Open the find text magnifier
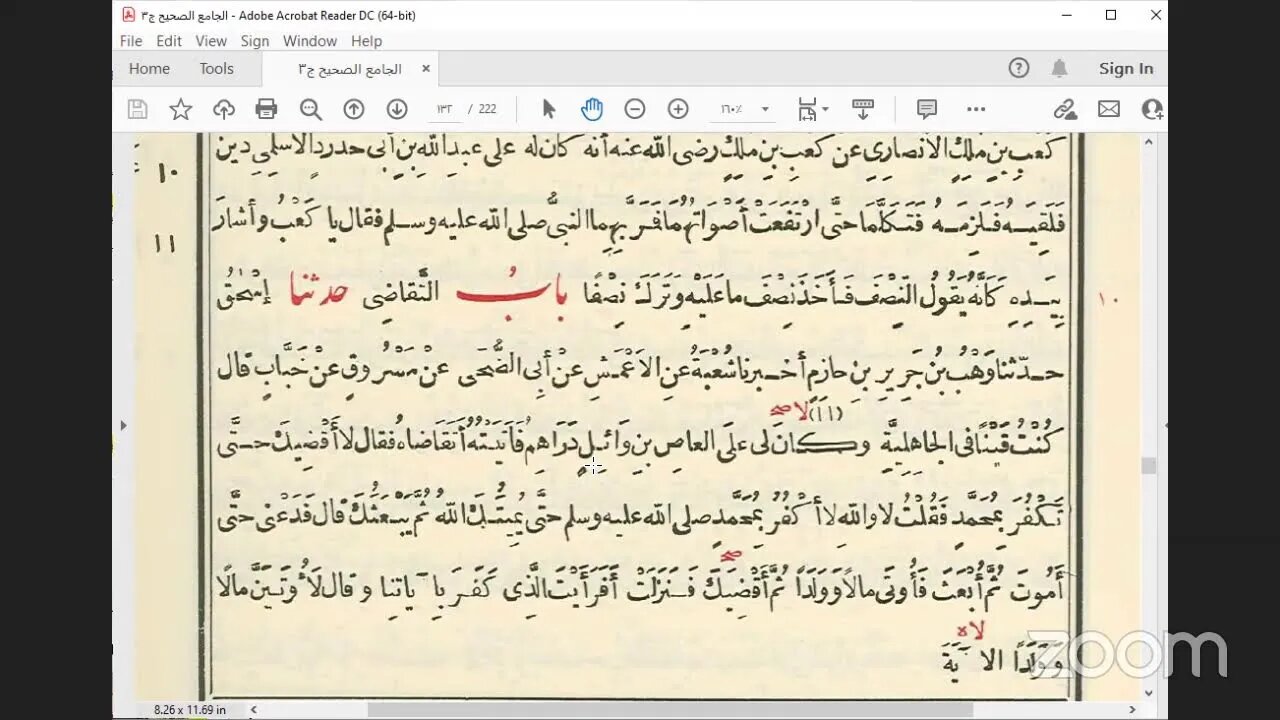This screenshot has height=720, width=1280. coord(311,109)
